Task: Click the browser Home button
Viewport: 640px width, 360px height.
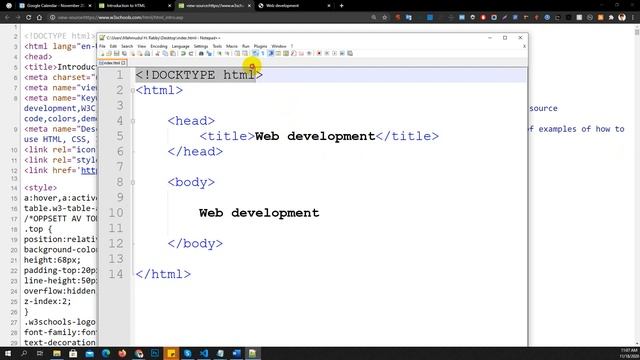Action: coord(40,18)
